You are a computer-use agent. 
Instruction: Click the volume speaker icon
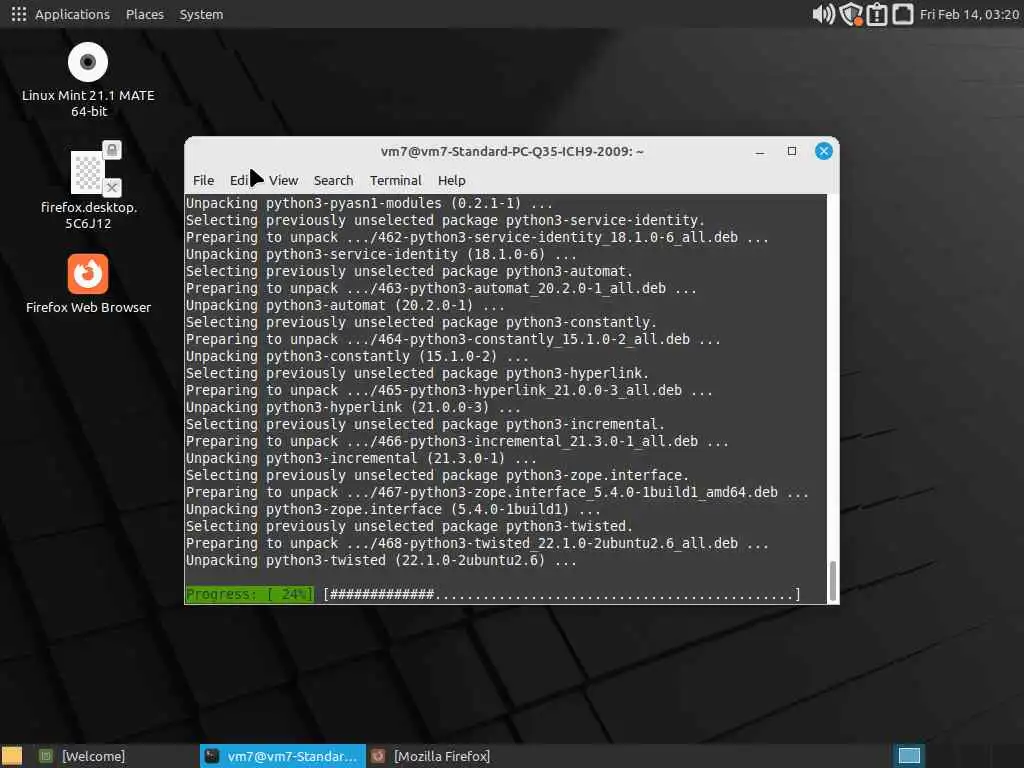point(823,14)
